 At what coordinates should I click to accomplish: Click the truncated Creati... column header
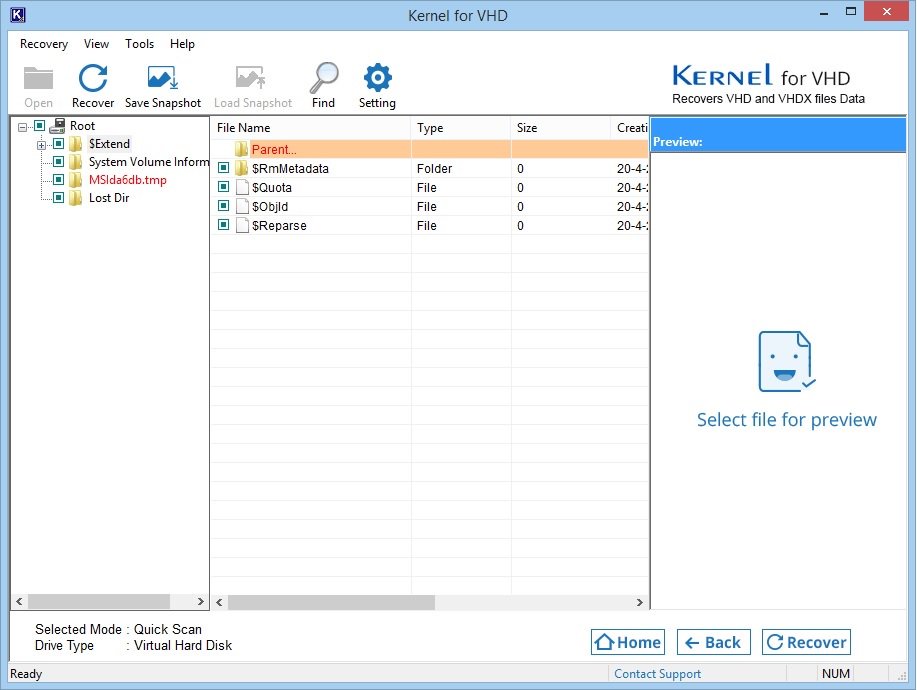click(x=630, y=127)
